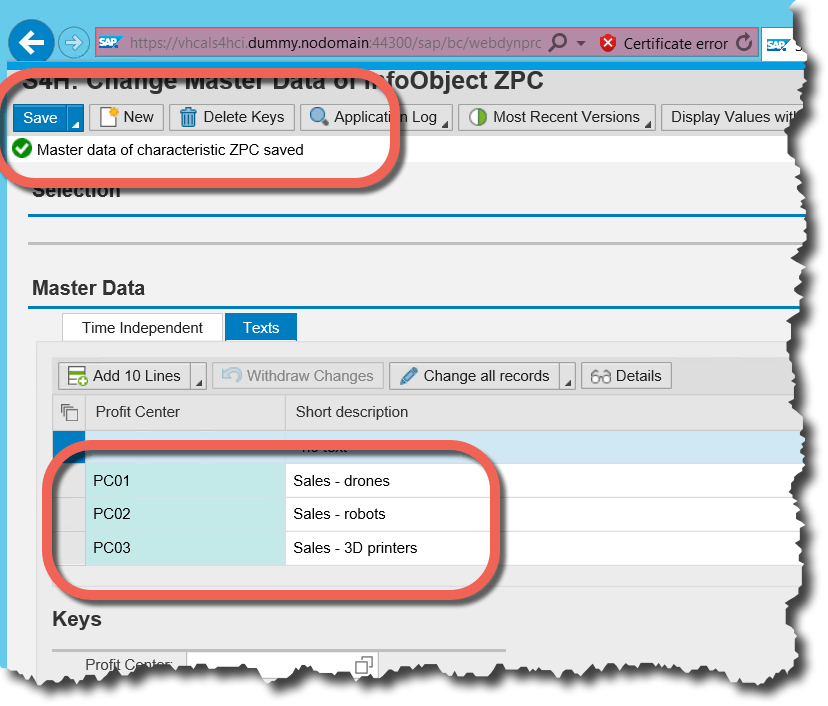Select the Texts tab
The width and height of the screenshot is (828, 706).
[x=261, y=328]
